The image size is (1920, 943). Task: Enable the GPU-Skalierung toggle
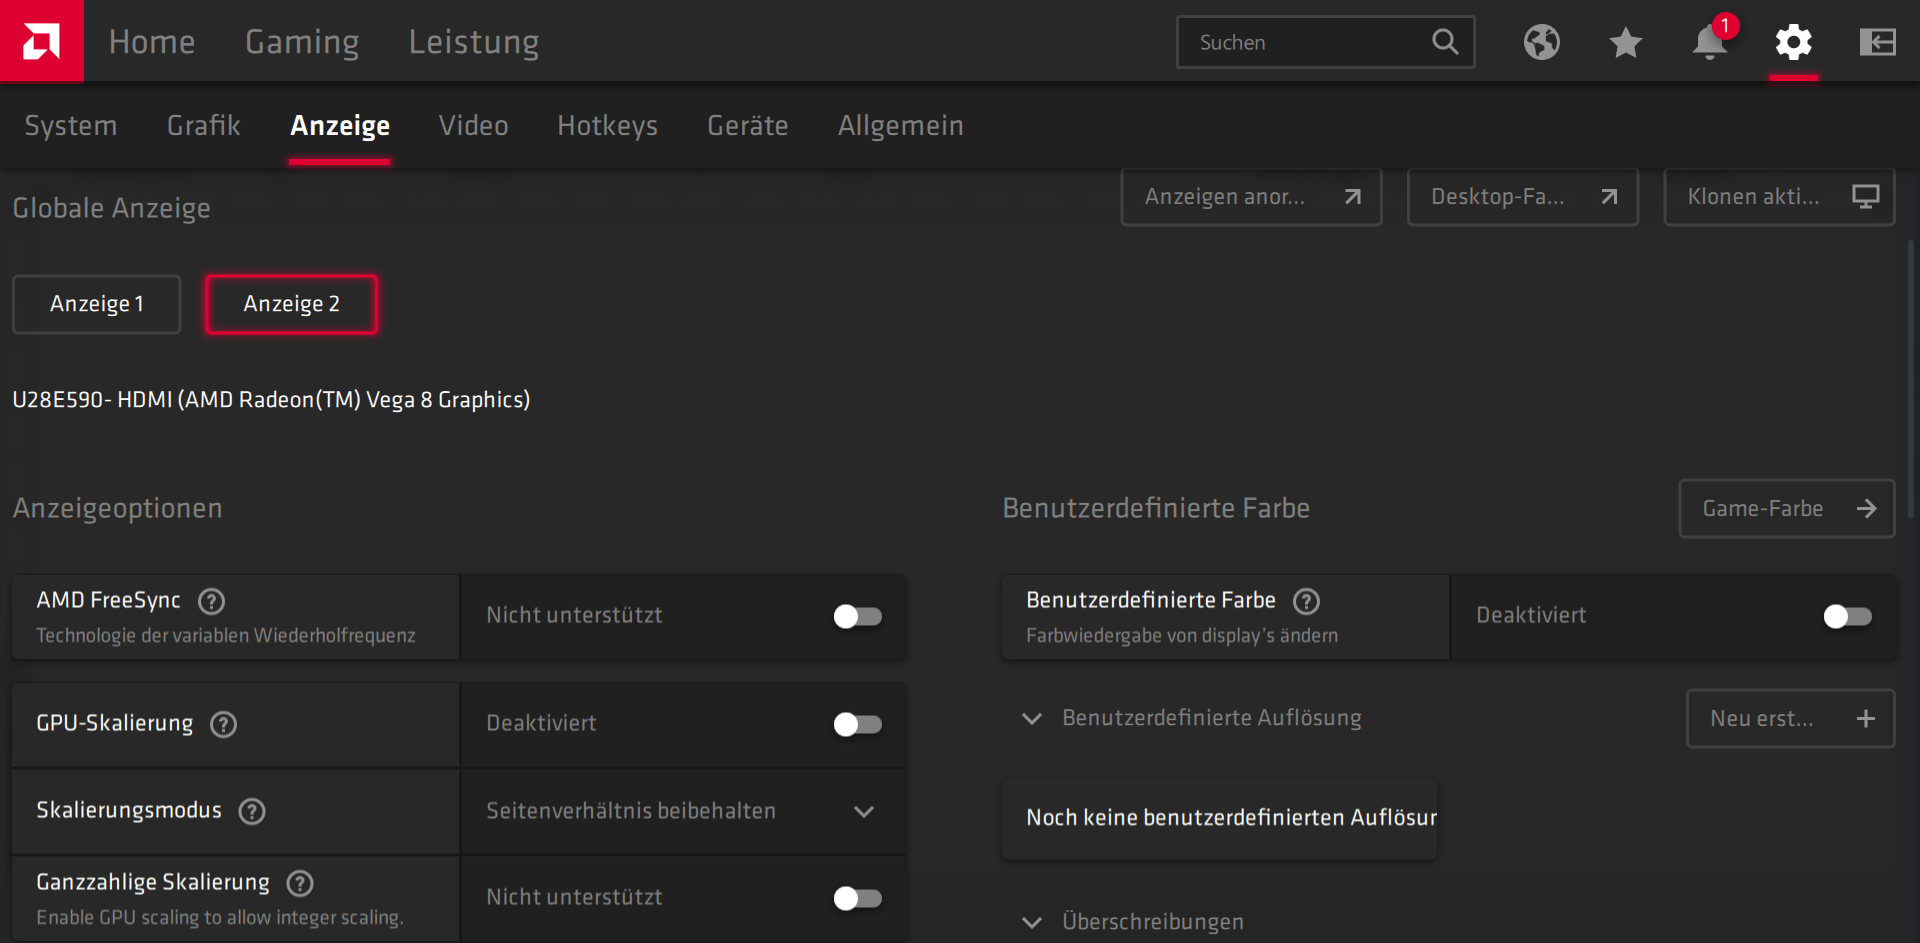pos(857,724)
